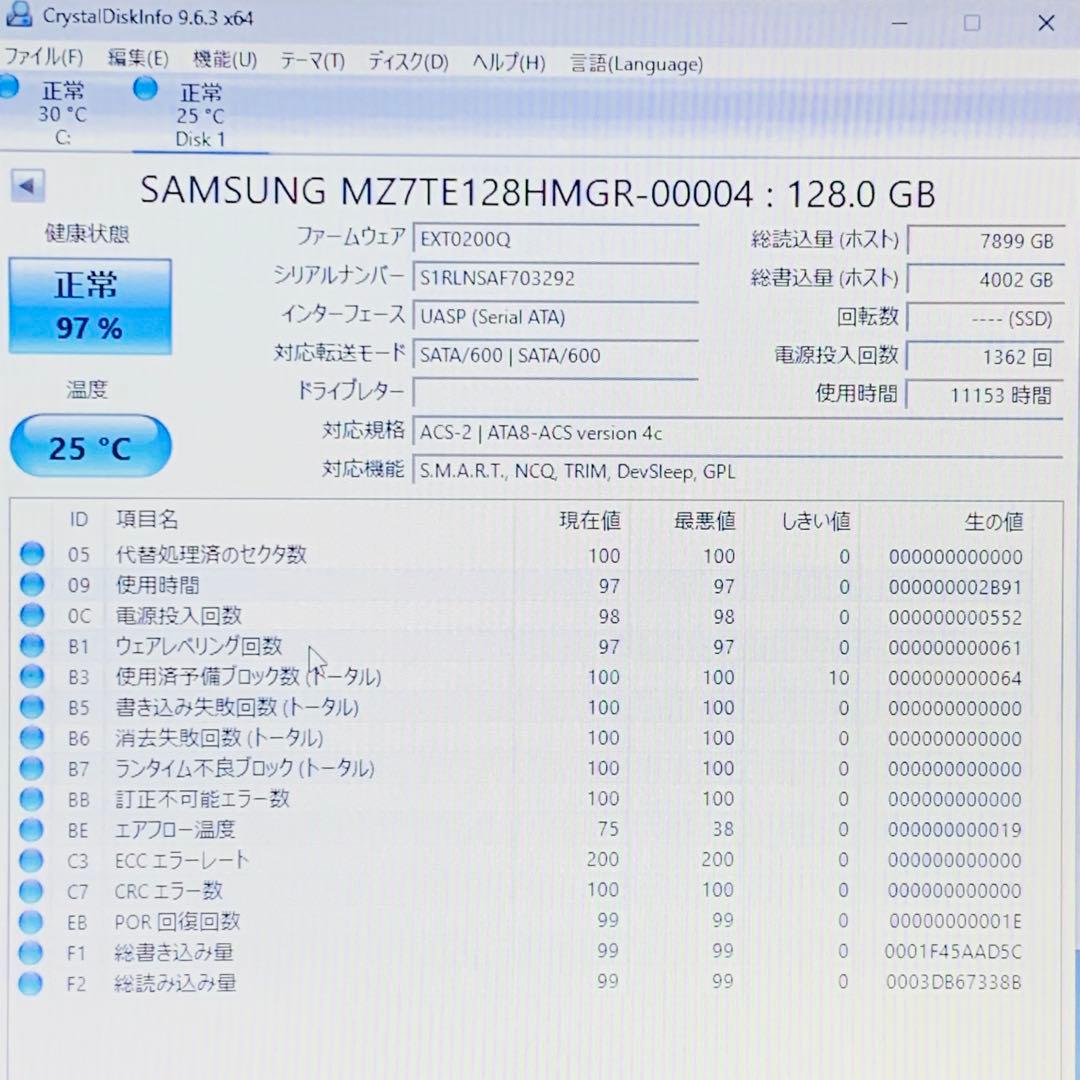
Task: Click the indicator icon for エアフロー温度 BE
Action: pyautogui.click(x=31, y=829)
